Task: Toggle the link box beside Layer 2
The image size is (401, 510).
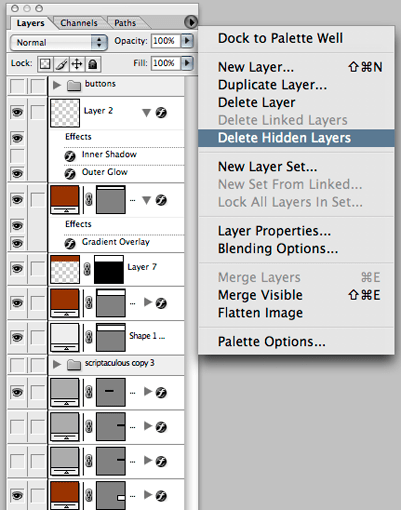Action: (38, 112)
